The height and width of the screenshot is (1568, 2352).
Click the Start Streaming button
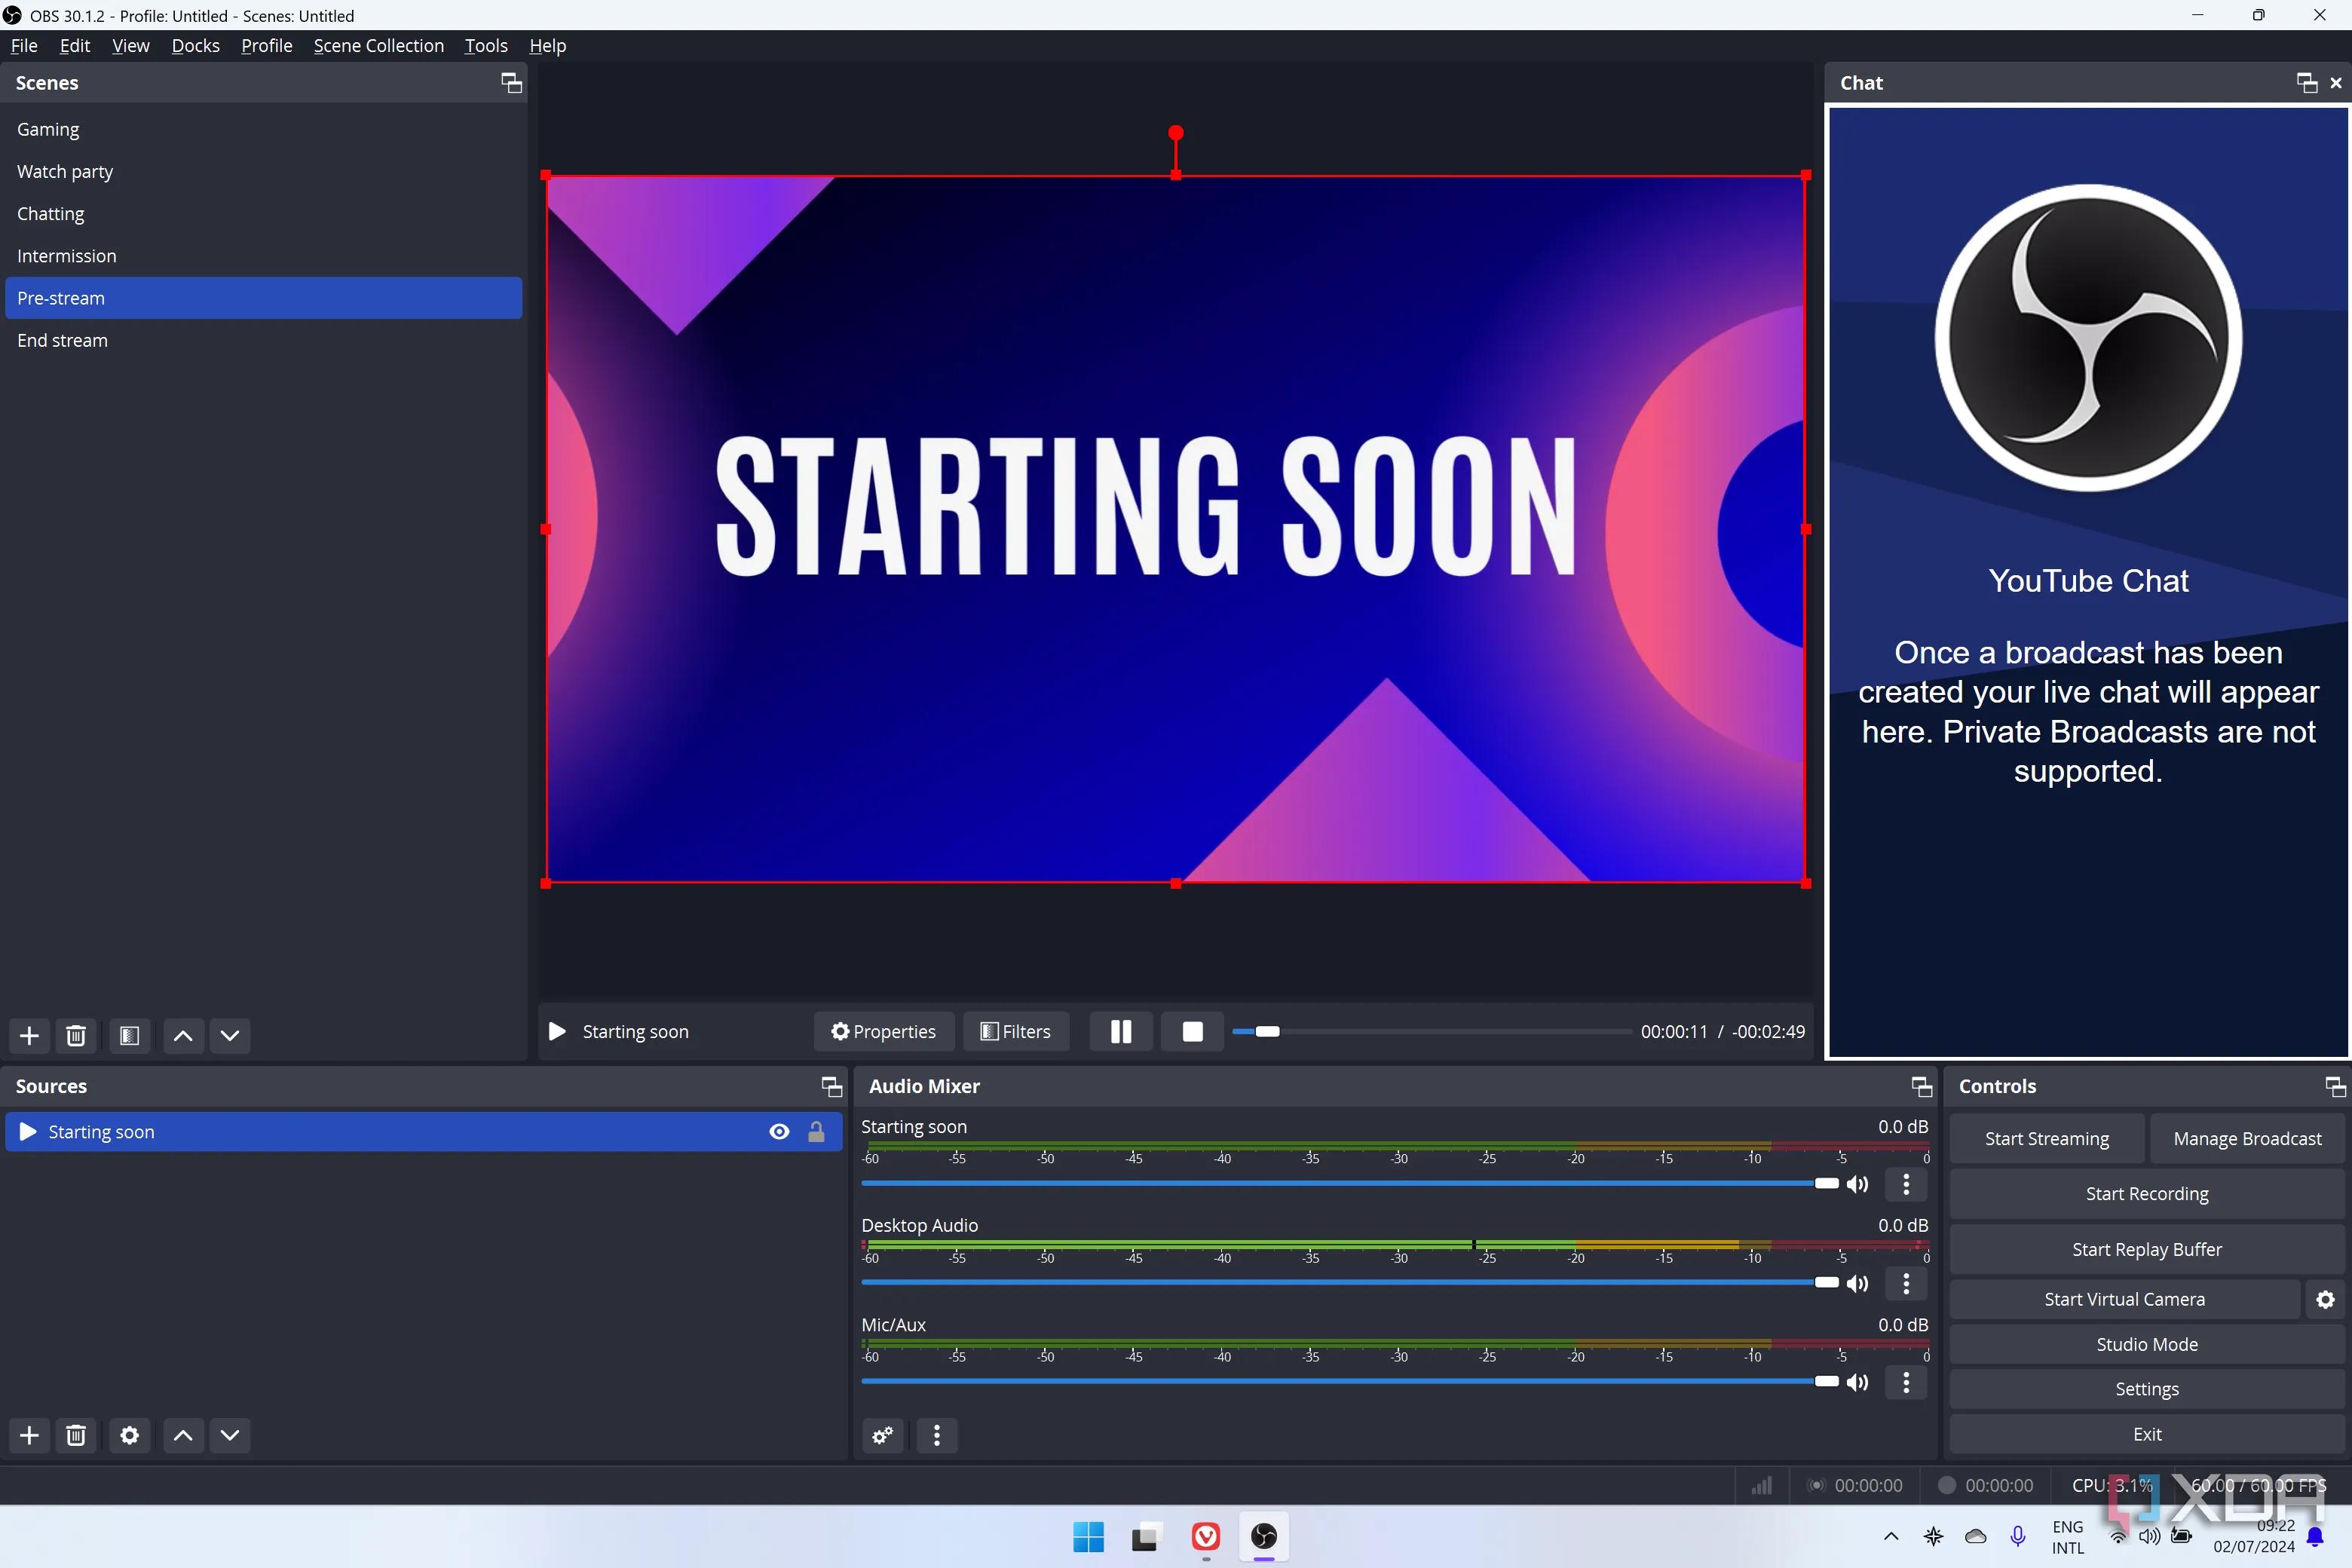[2046, 1138]
